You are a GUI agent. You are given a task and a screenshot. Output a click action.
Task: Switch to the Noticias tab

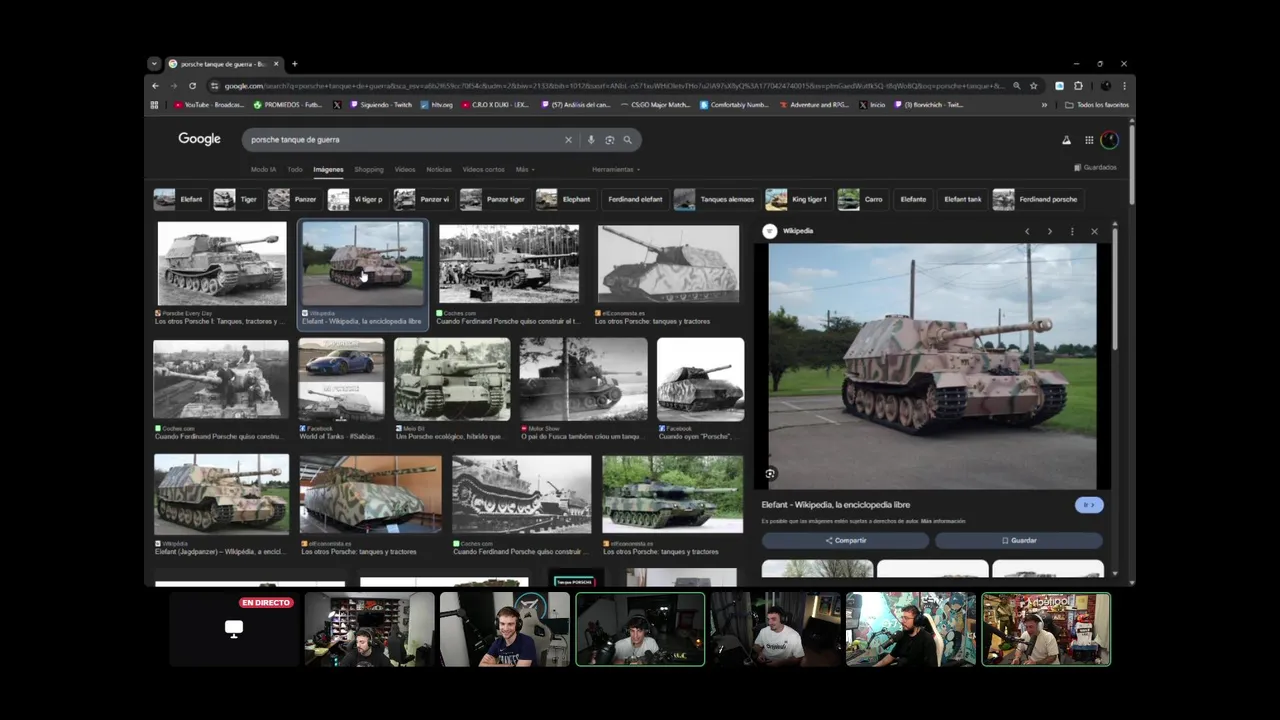(x=439, y=170)
